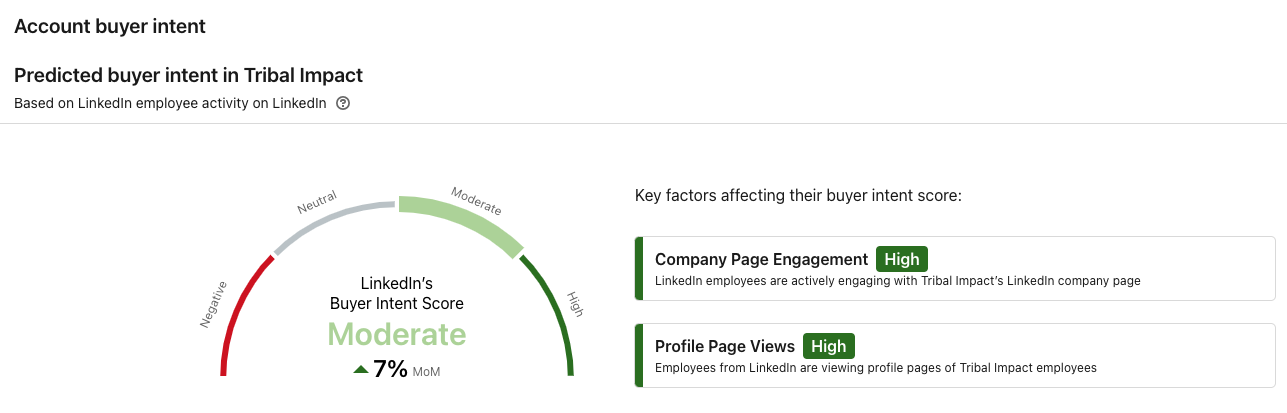Click the LinkedIn's Buyer Intent Score label

coord(397,293)
